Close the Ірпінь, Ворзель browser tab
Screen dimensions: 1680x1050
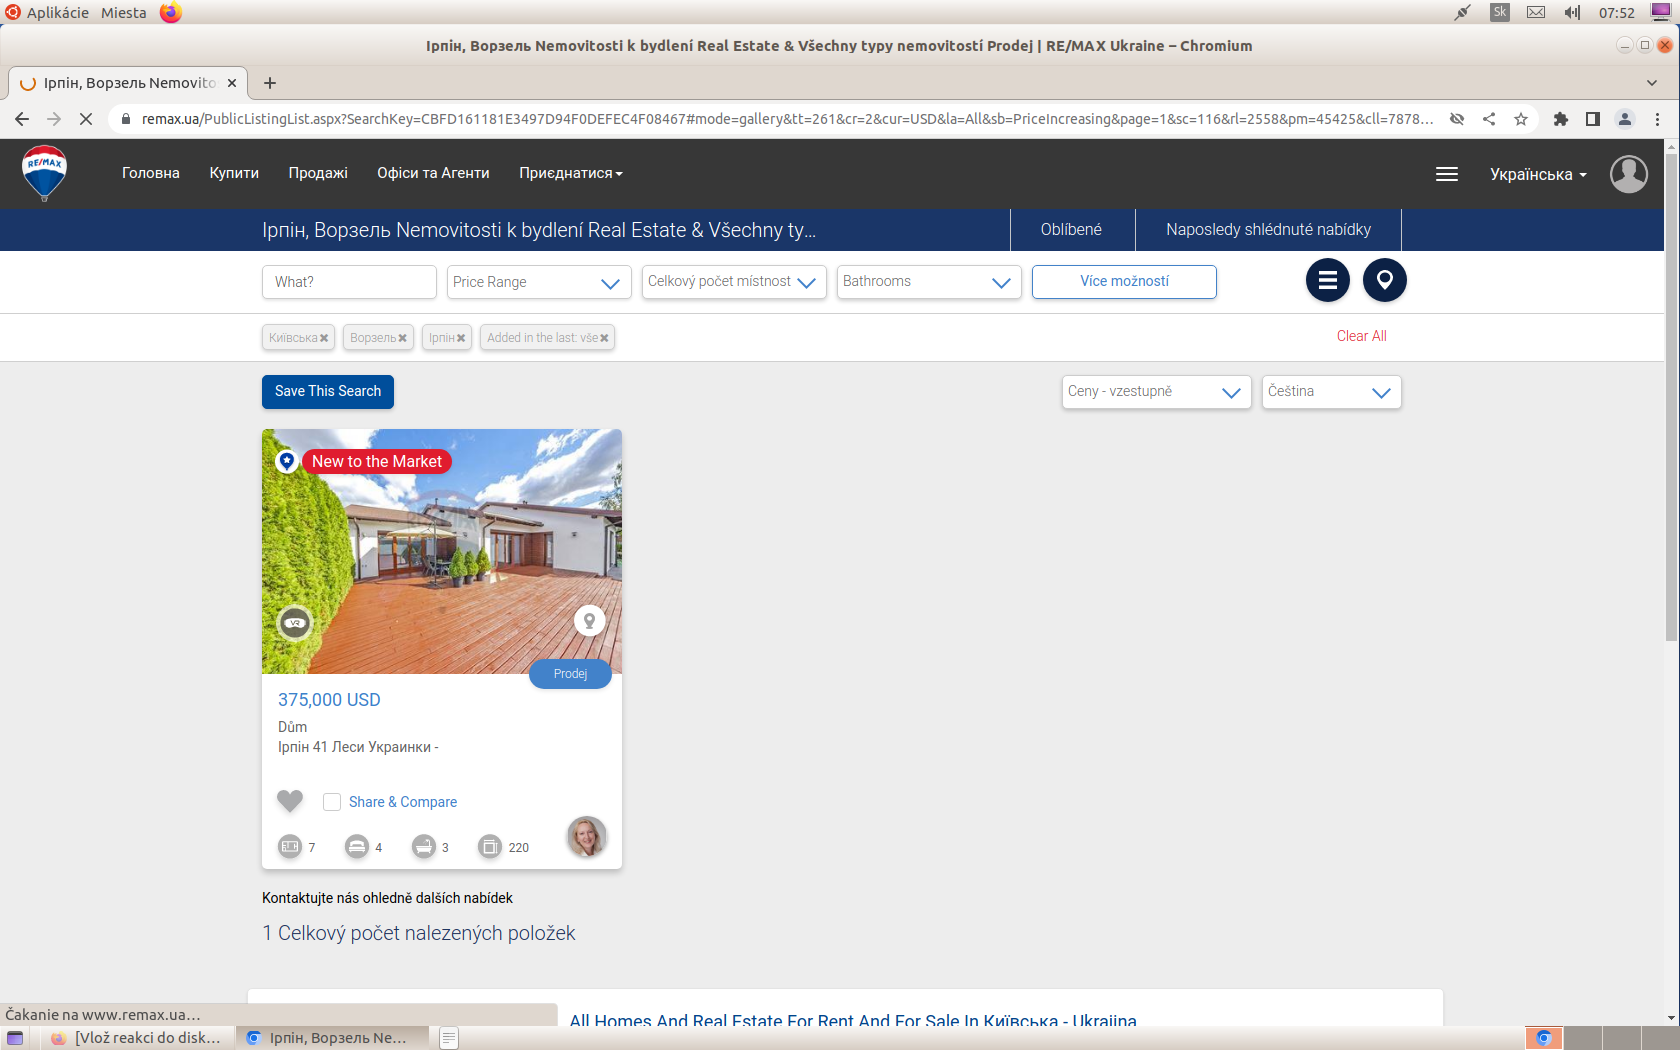(232, 83)
